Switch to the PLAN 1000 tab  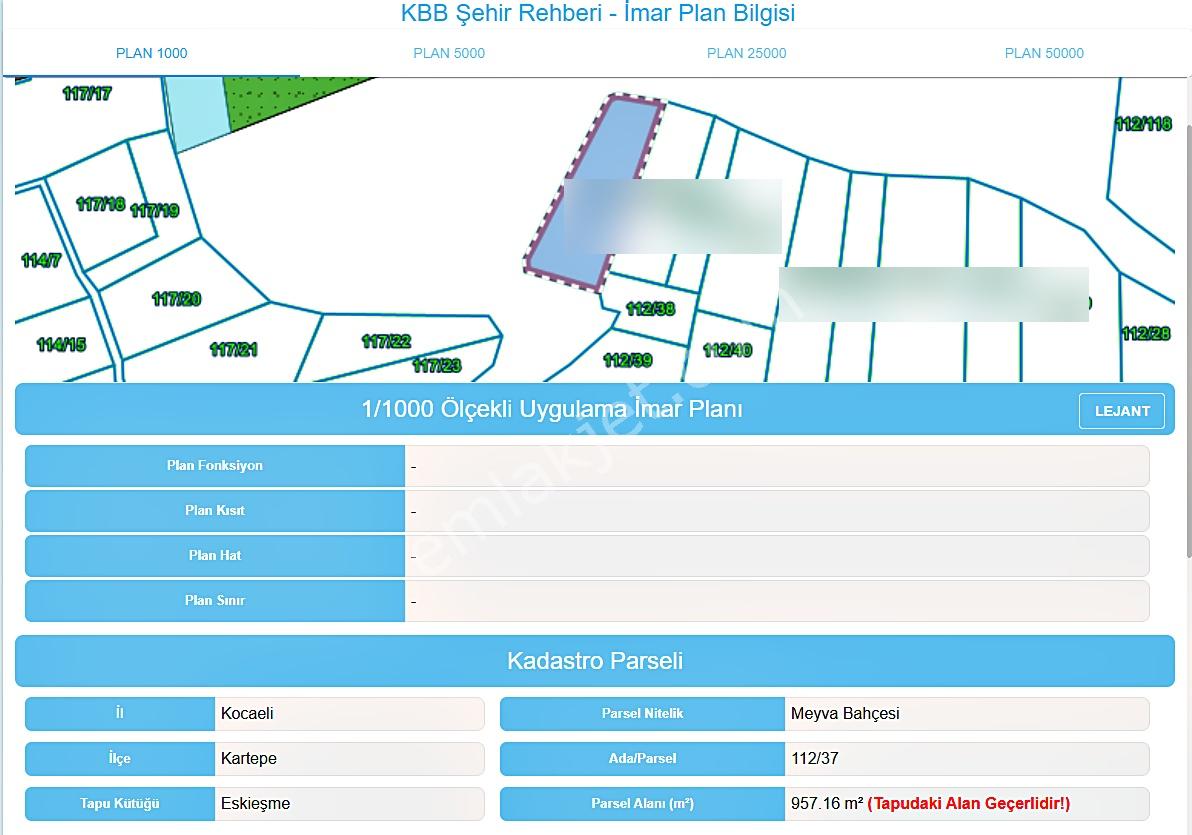click(151, 53)
